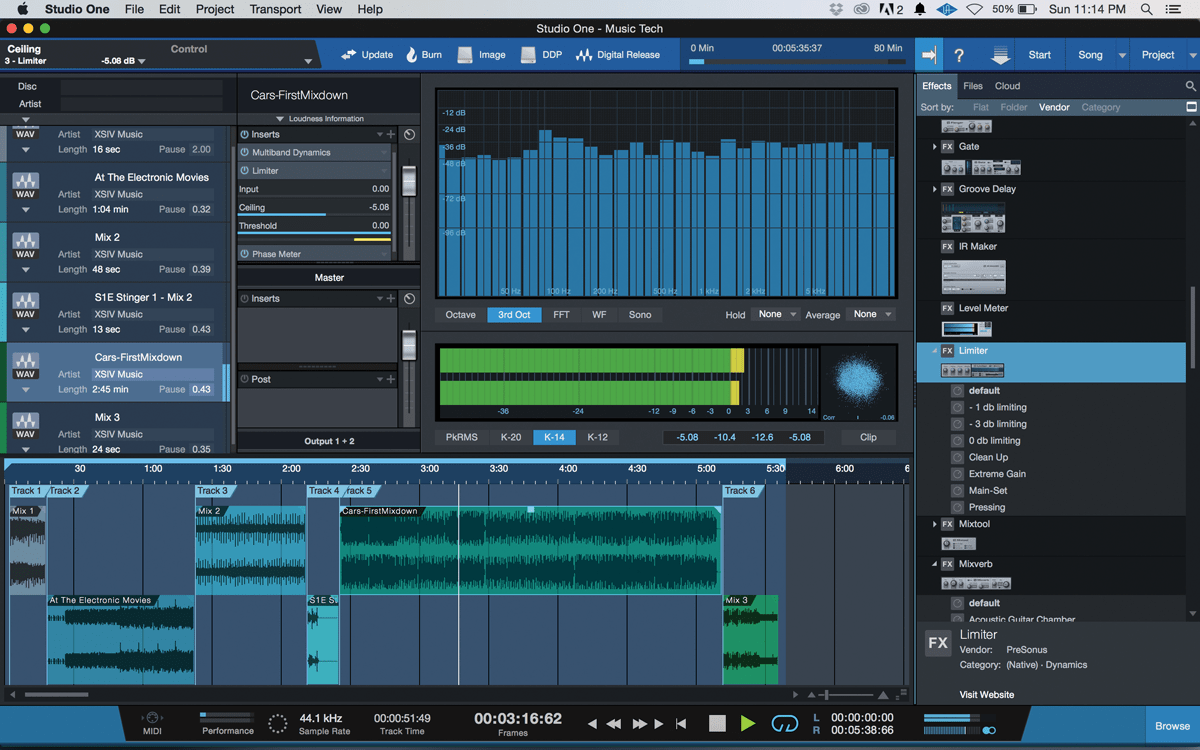Image resolution: width=1200 pixels, height=750 pixels.
Task: Toggle the Limiter insert power button
Action: 244,171
